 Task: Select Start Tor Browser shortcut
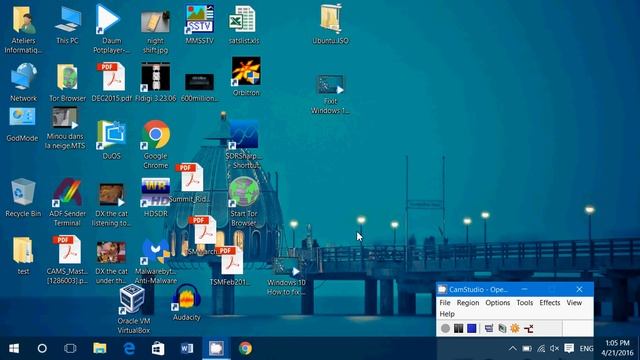click(244, 202)
